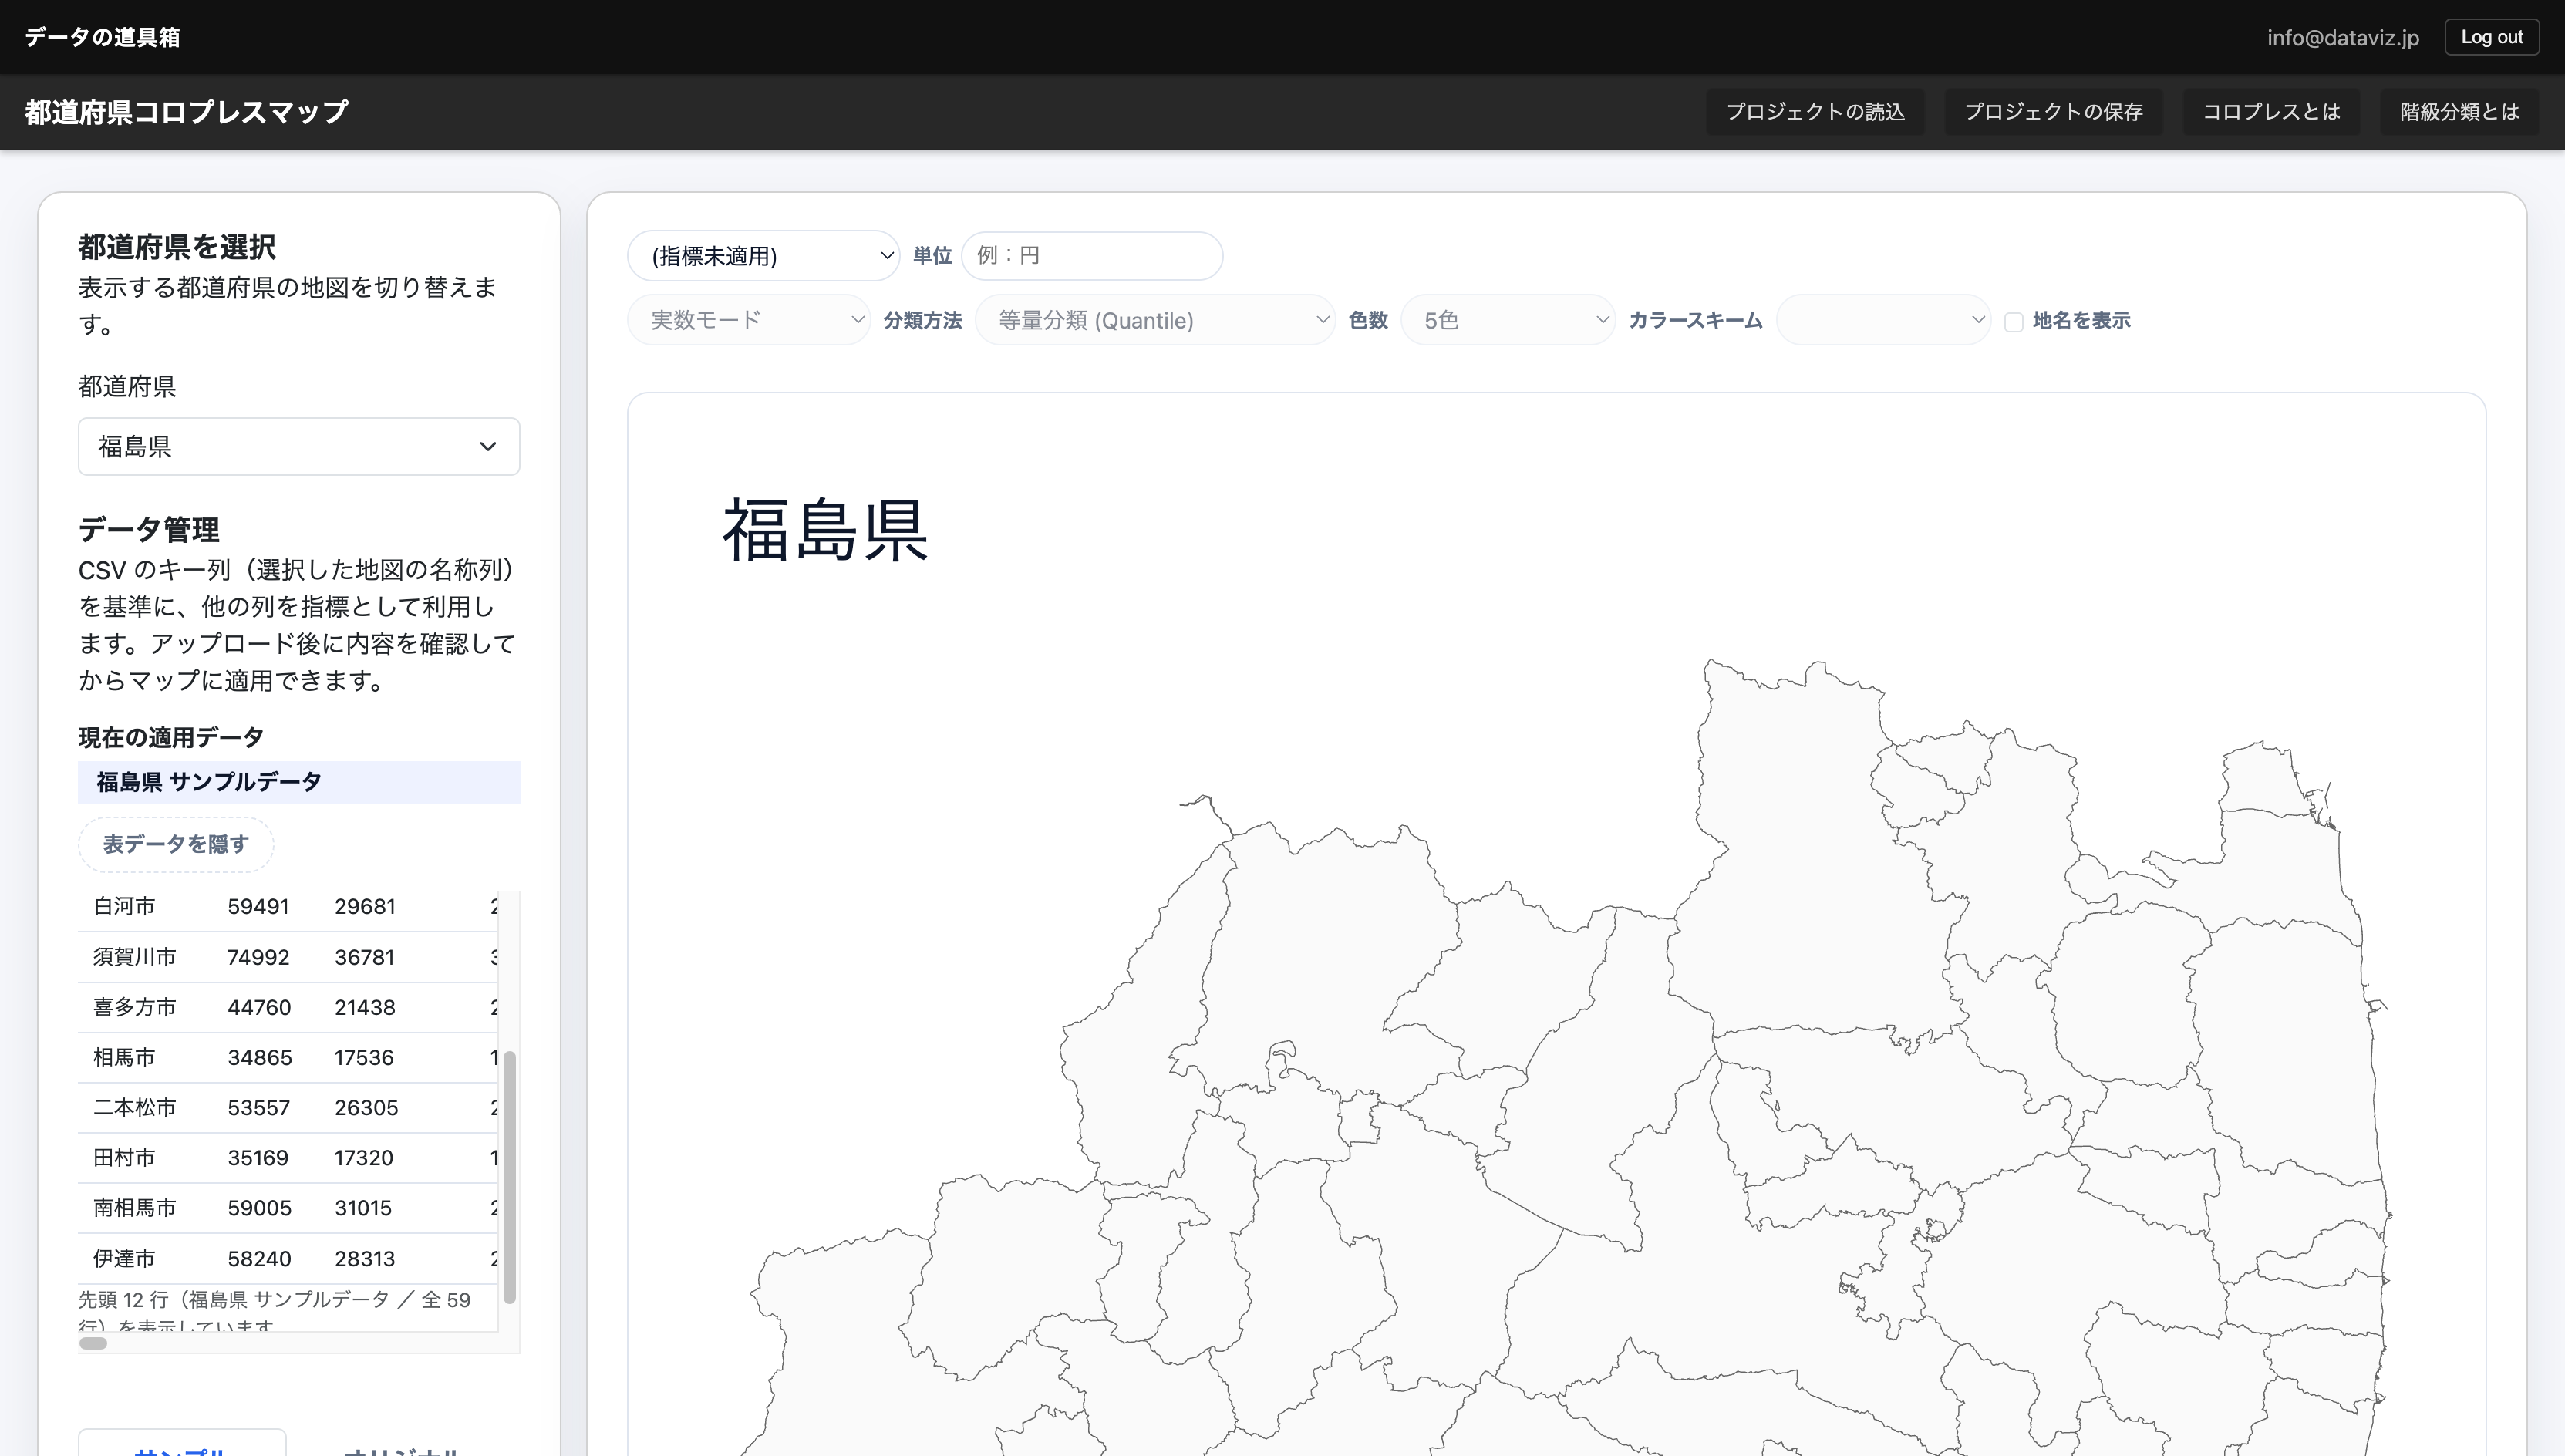Open the 色数 dropdown showing 5色
This screenshot has width=2565, height=1456.
[x=1508, y=319]
